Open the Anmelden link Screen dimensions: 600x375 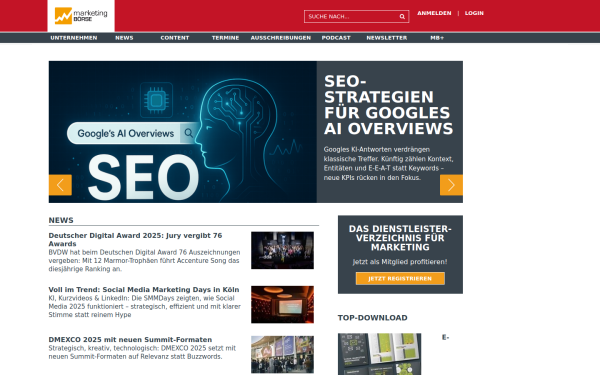click(434, 13)
